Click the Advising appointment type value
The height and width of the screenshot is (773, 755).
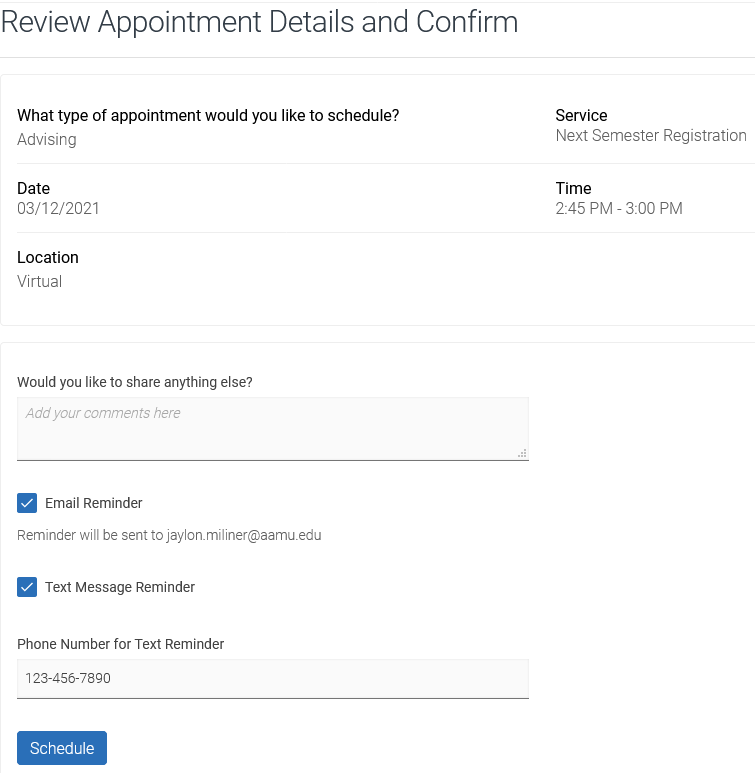pos(47,140)
